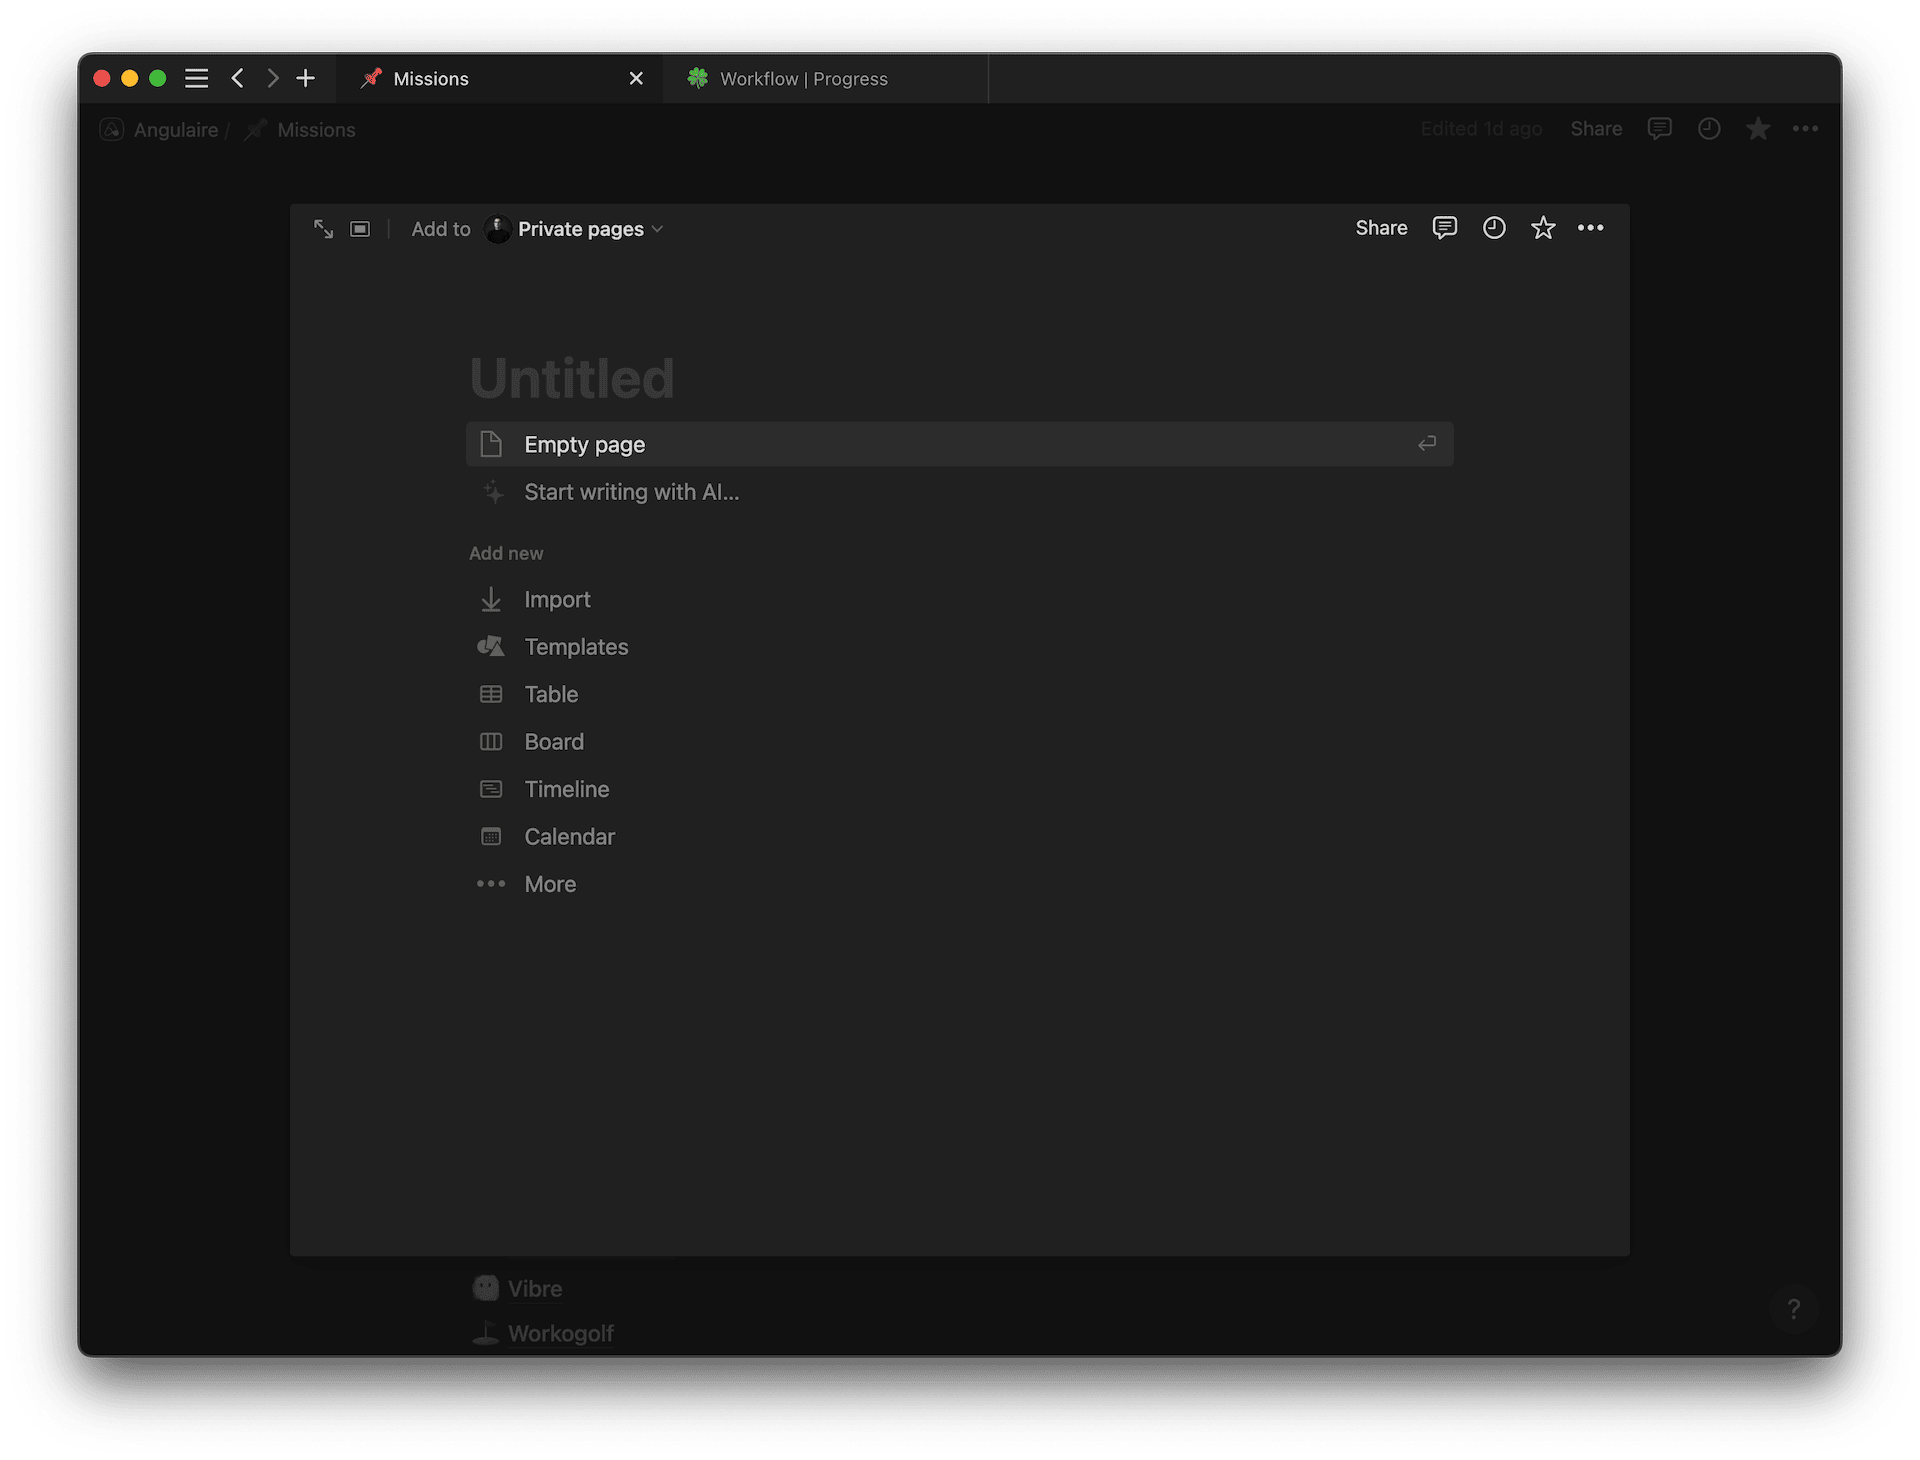This screenshot has width=1920, height=1460.
Task: Close the Missions tab
Action: click(x=636, y=79)
